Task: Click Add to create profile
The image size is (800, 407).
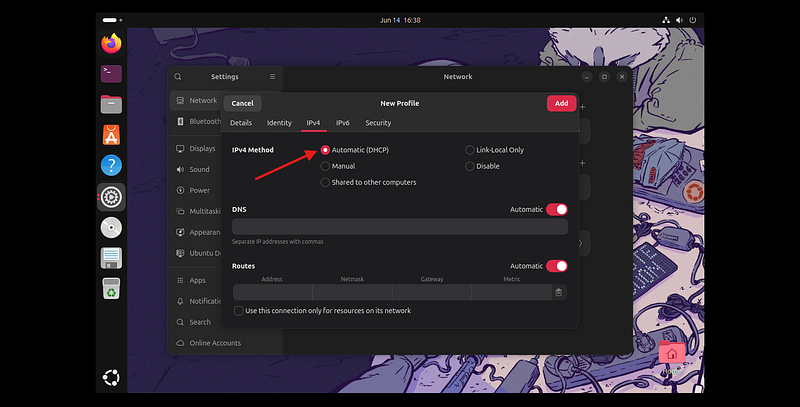Action: click(561, 104)
